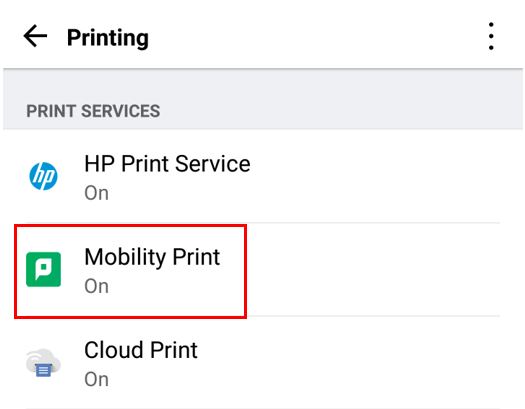
Task: Select the HP Print Service label text
Action: 167,164
